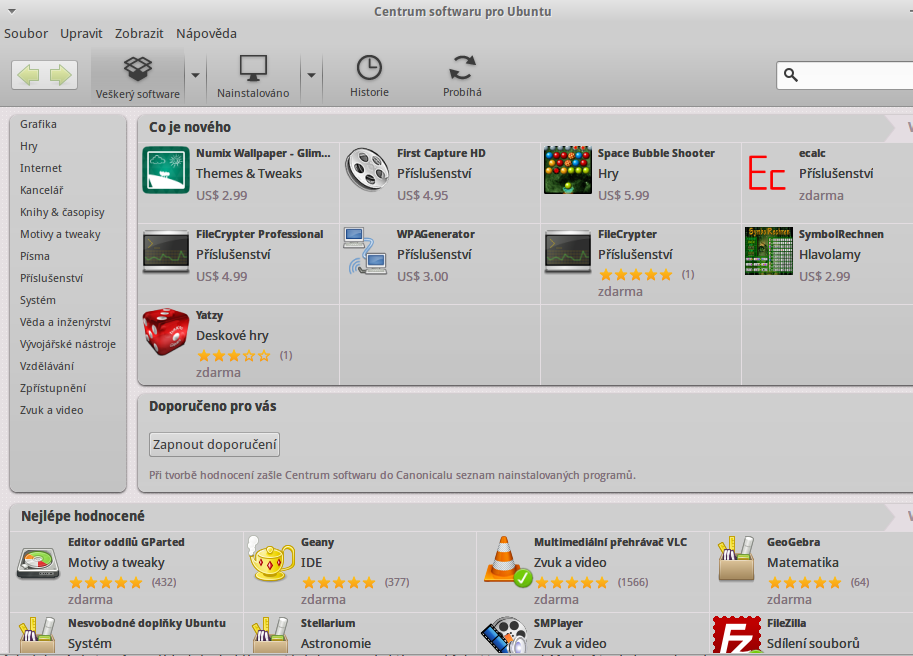Open the Yatzy red dice icon
Screen dimensions: 913x656
click(x=167, y=332)
